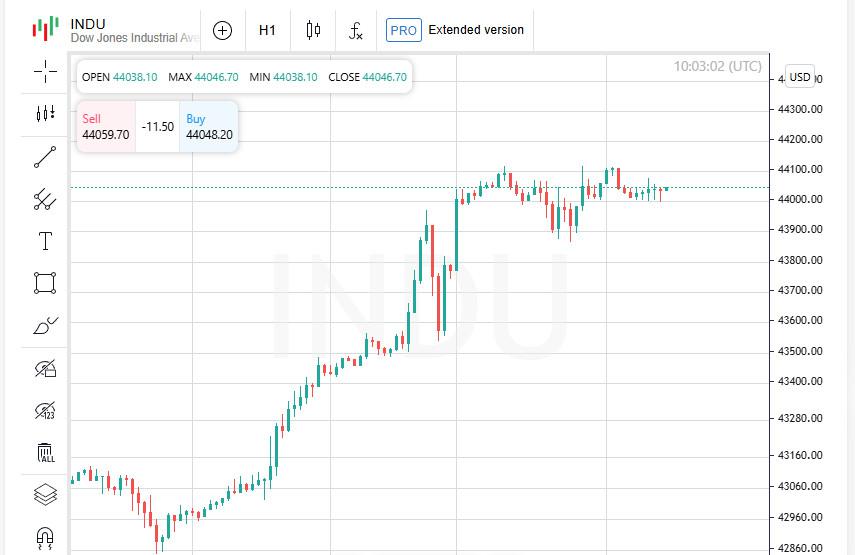Select the trend line drawing tool
Screen dimensions: 855x555
[45, 157]
